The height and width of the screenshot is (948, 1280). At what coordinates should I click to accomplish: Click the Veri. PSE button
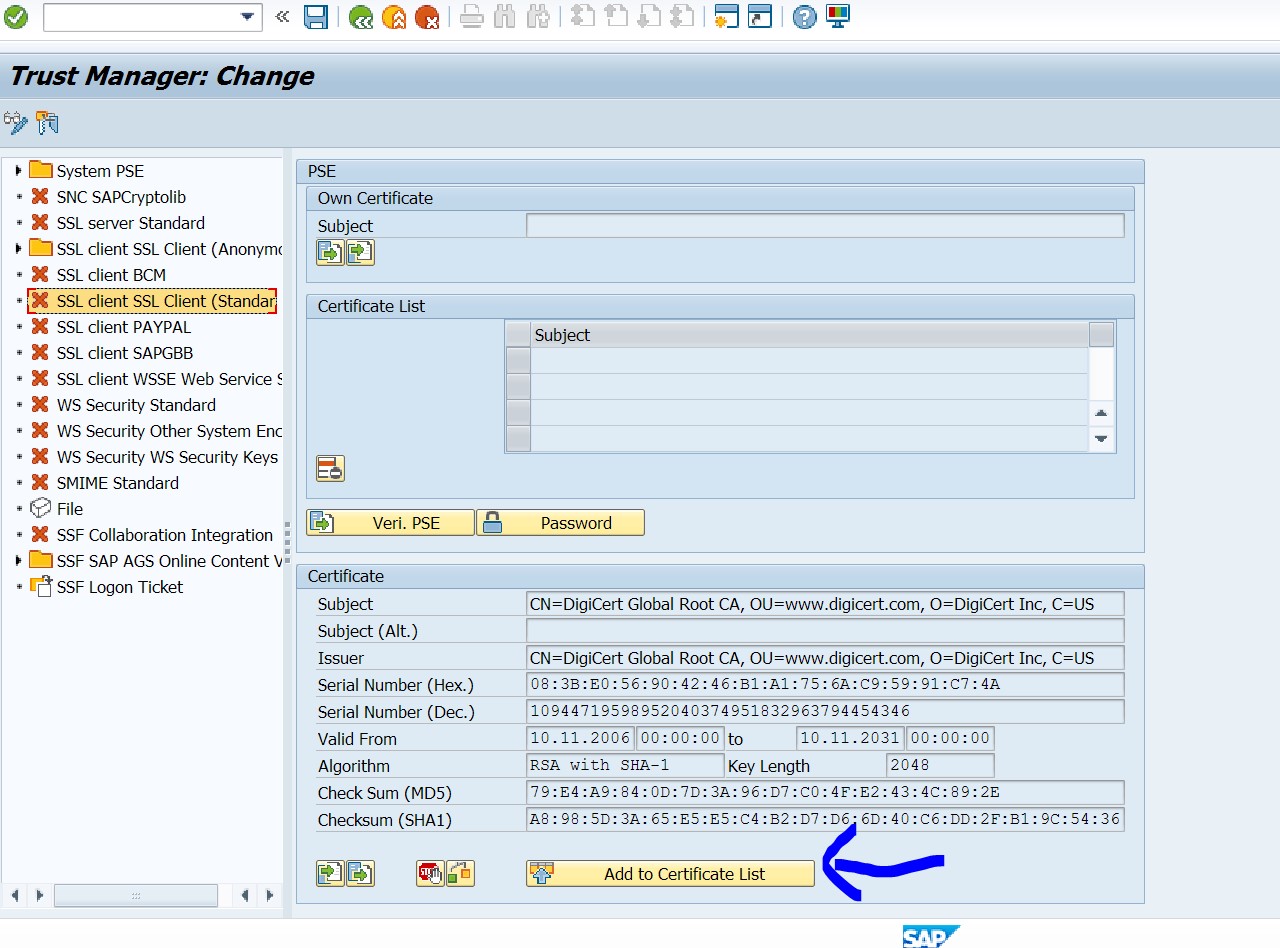coord(390,523)
